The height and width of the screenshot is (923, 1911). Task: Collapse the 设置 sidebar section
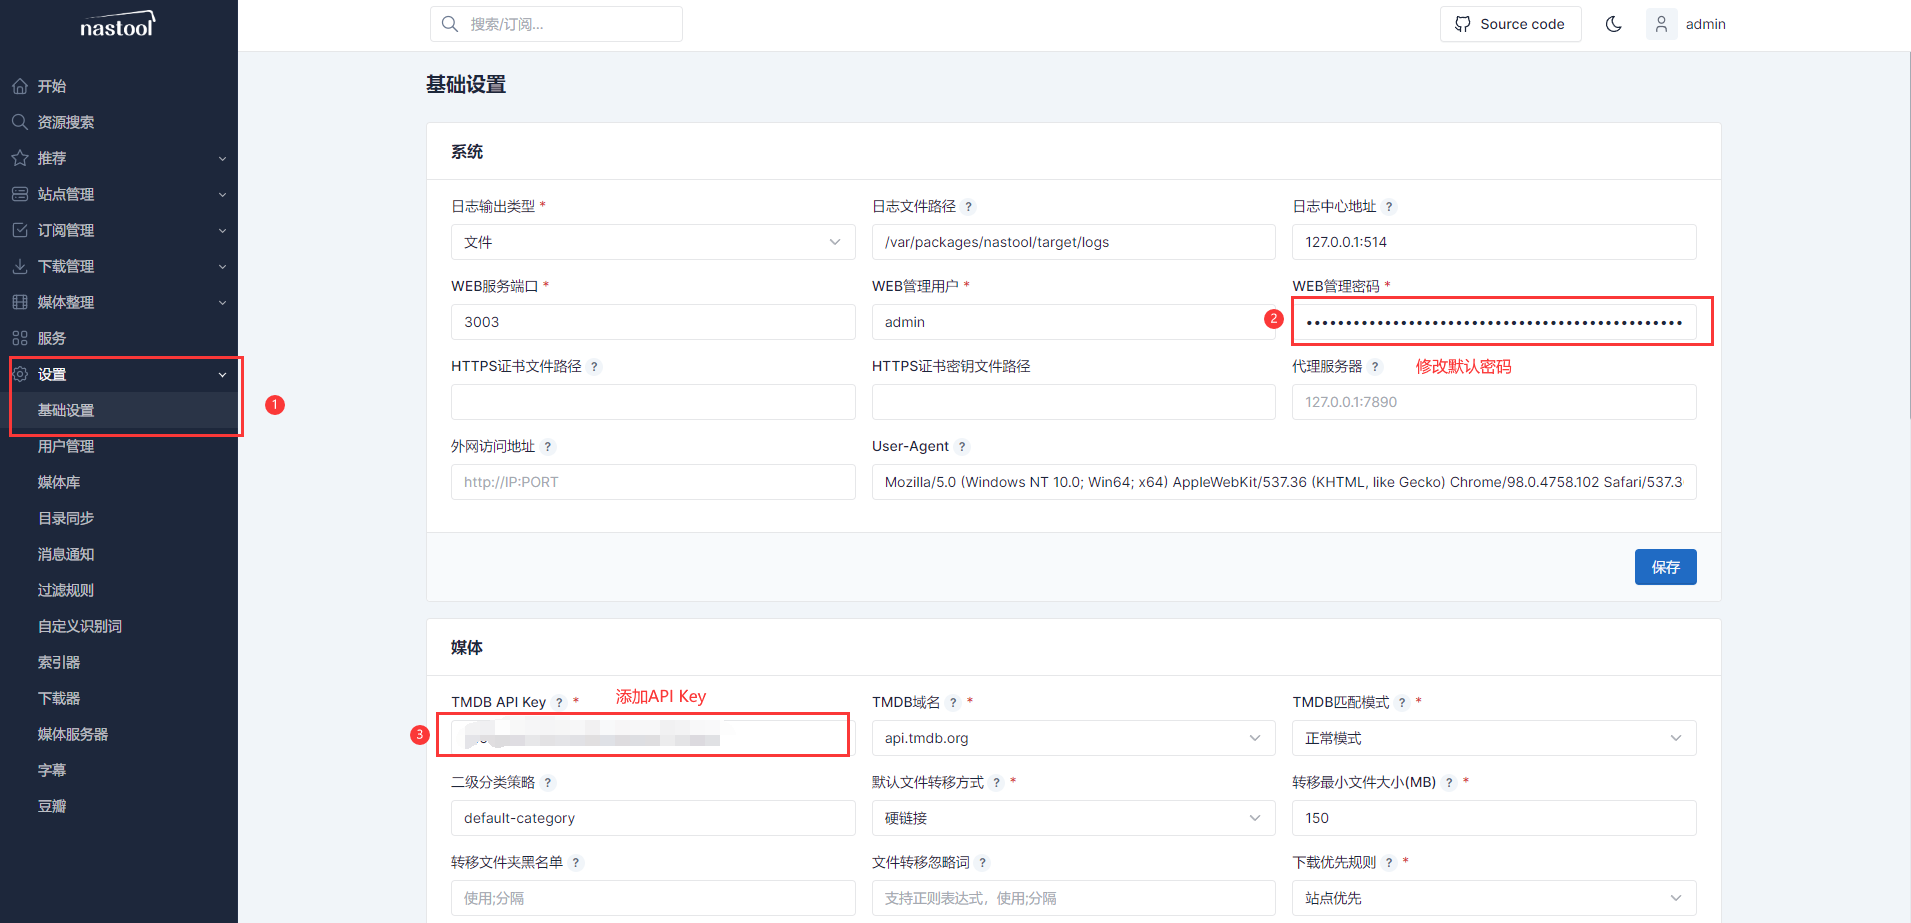118,374
